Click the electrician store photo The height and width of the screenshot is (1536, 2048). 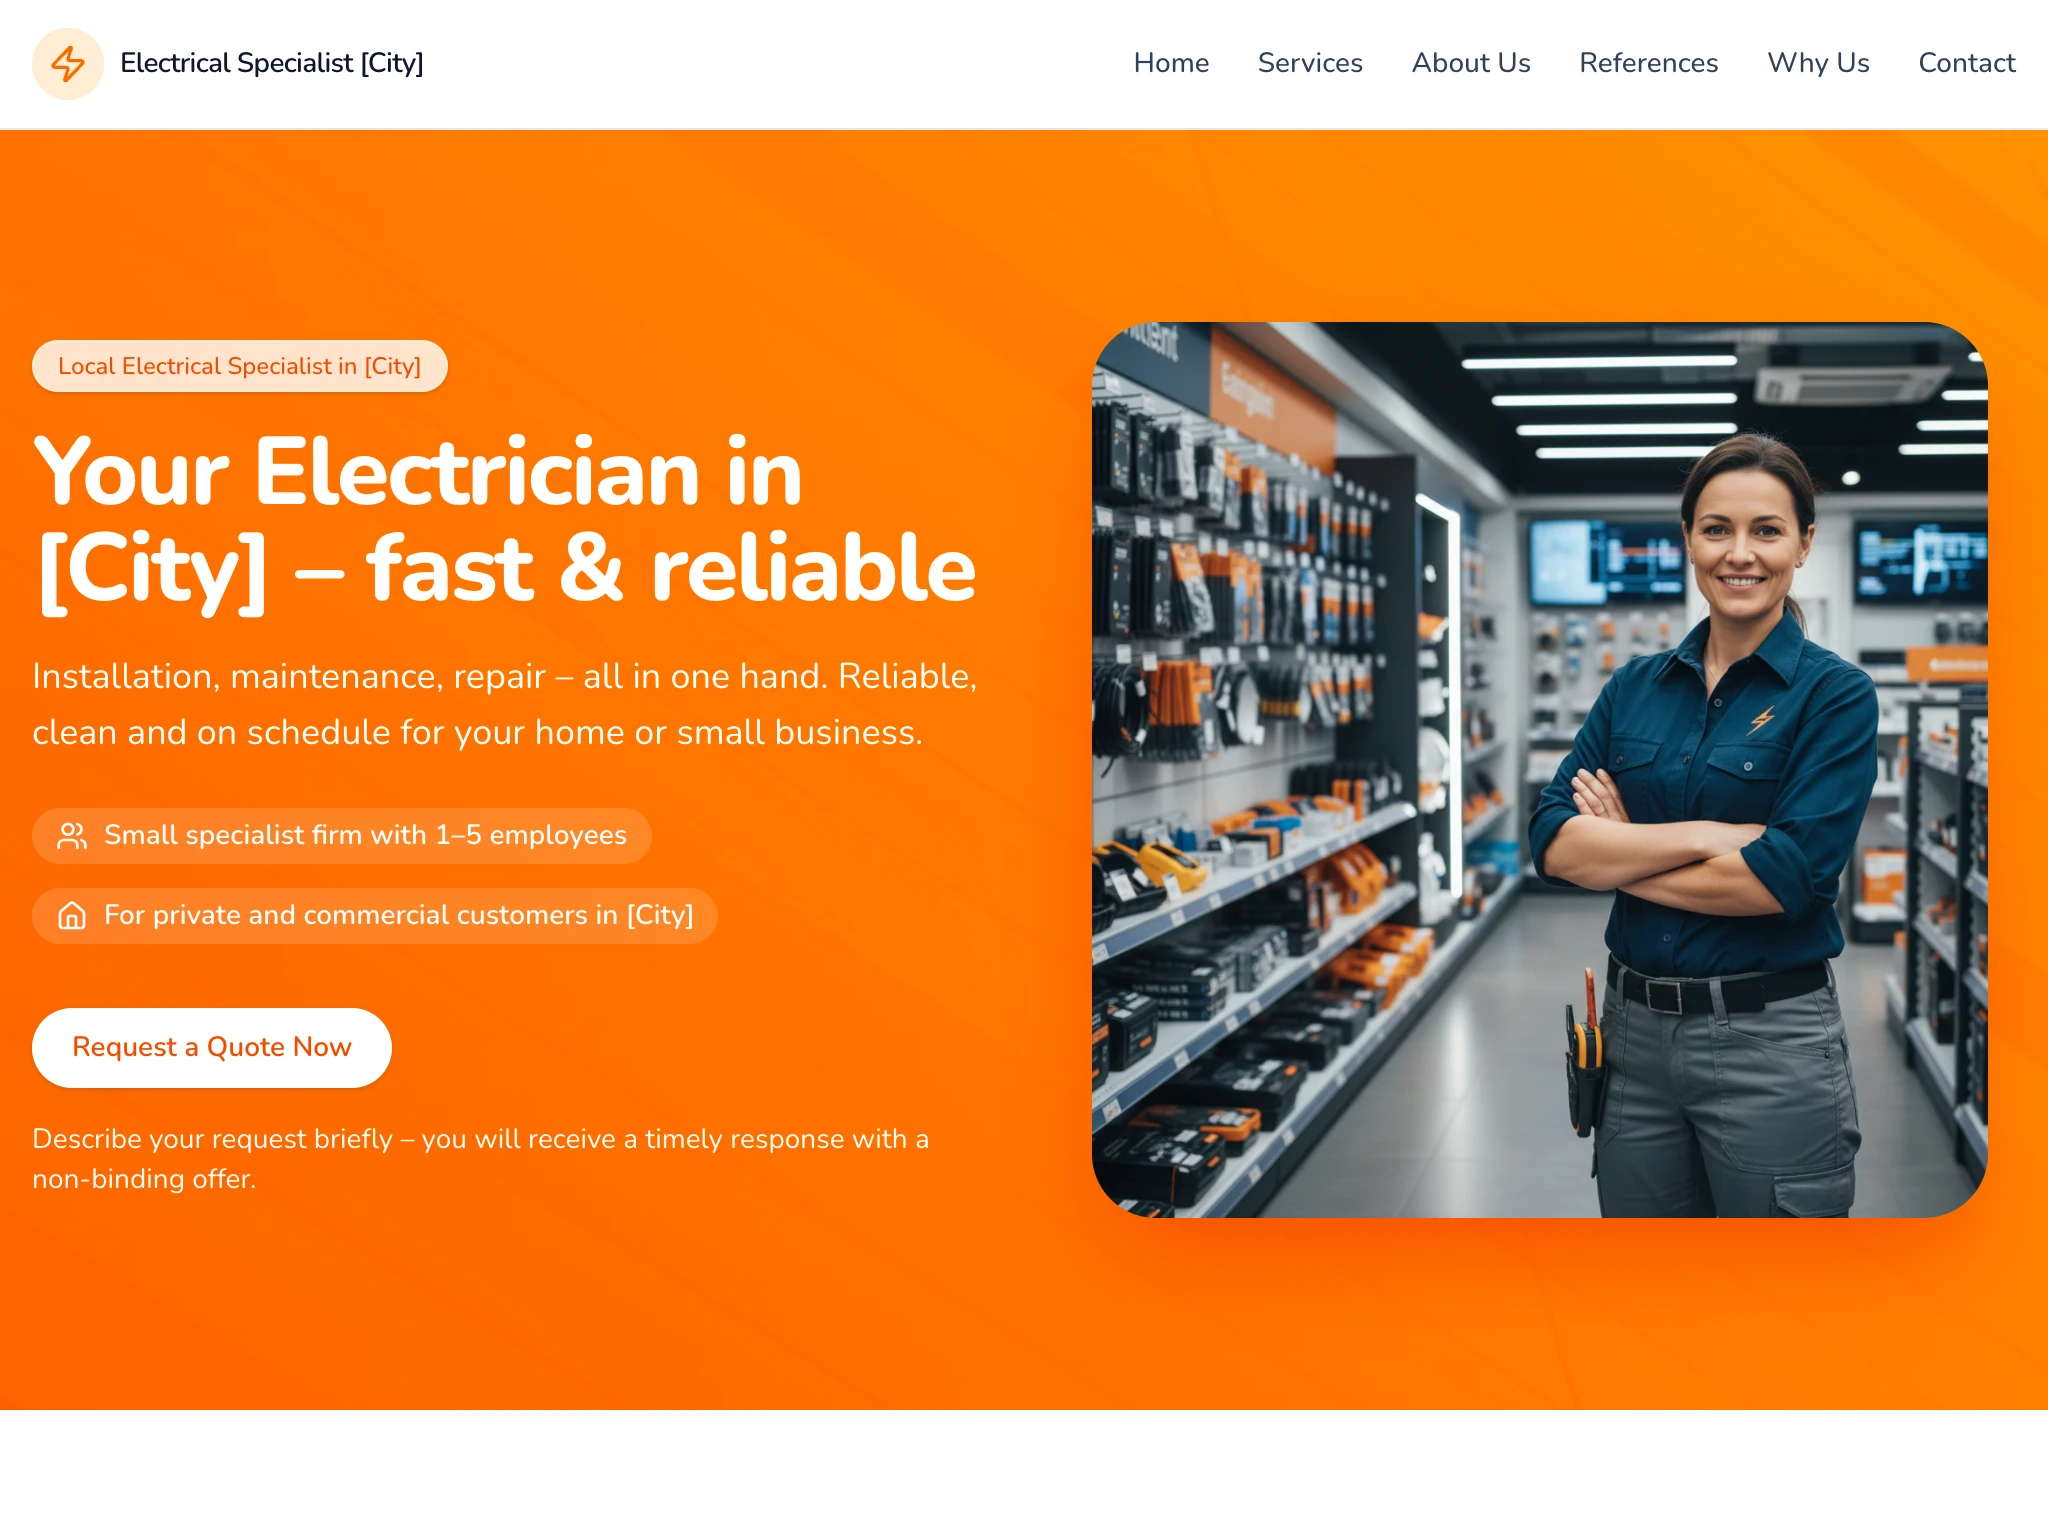(x=1540, y=770)
